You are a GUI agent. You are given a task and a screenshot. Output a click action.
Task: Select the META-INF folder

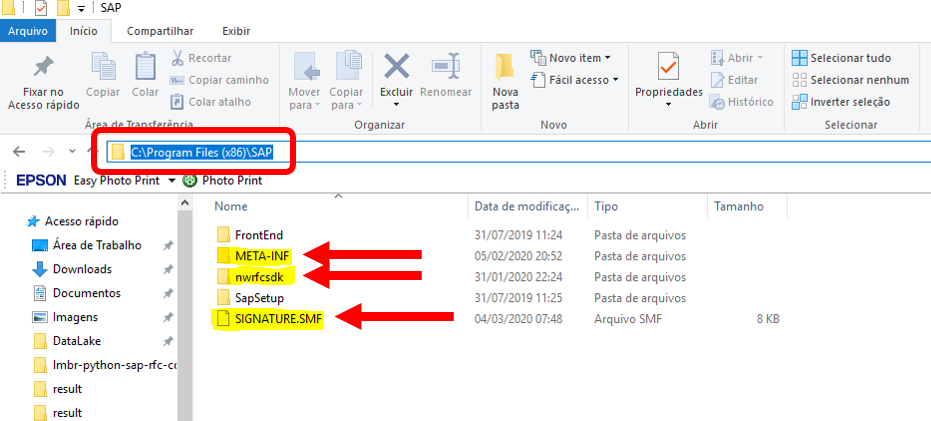[x=254, y=256]
